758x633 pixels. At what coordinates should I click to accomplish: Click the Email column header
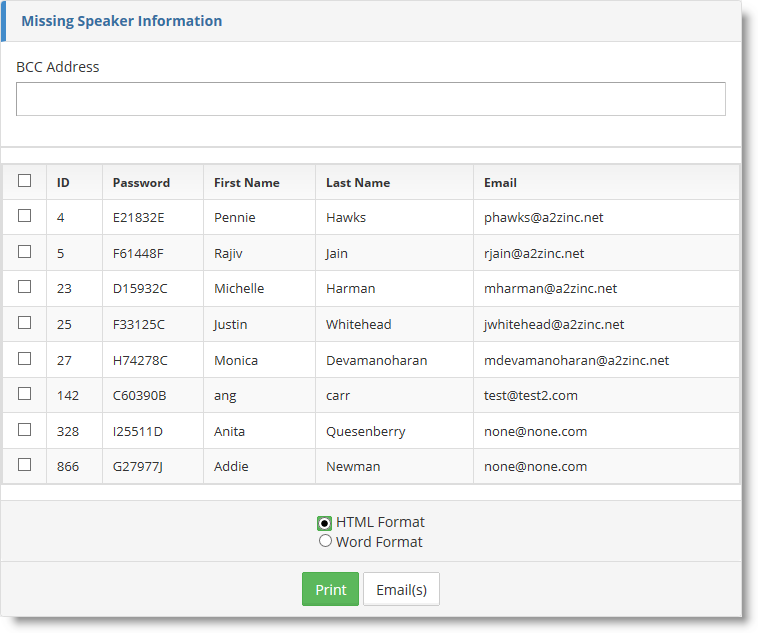point(500,183)
